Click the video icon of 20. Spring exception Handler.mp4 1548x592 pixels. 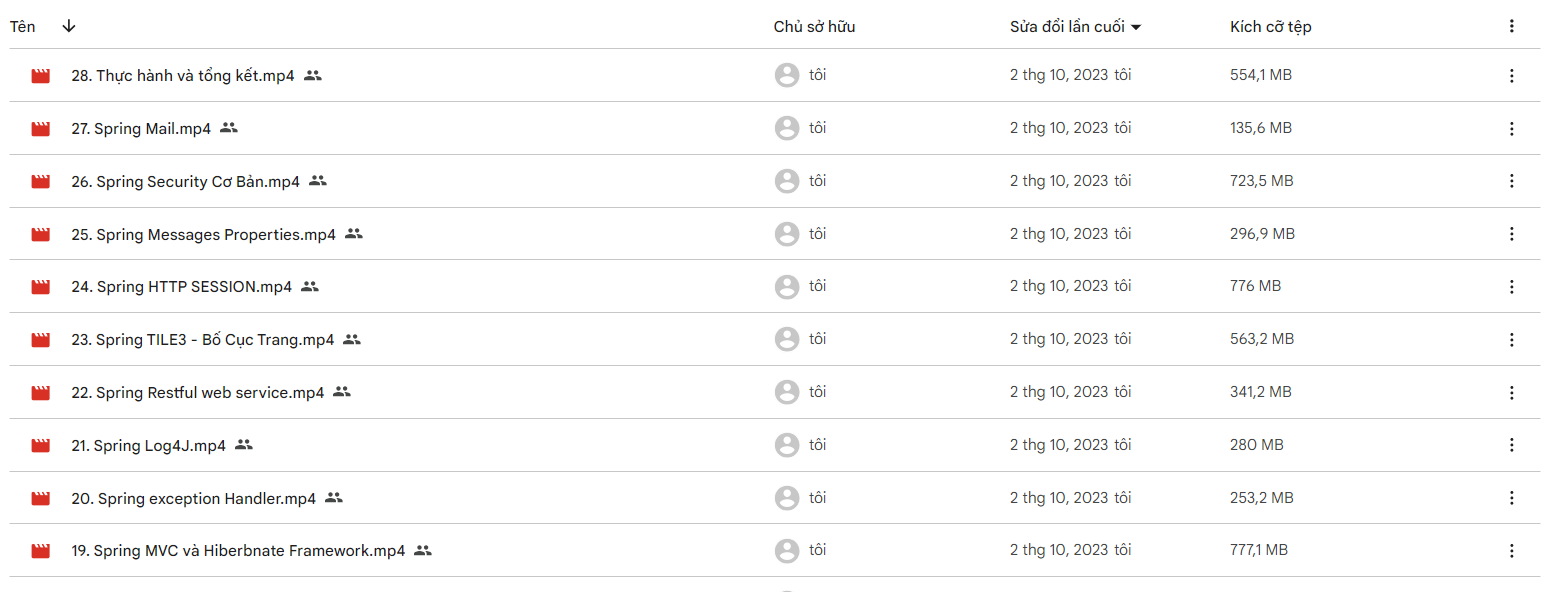coord(41,499)
